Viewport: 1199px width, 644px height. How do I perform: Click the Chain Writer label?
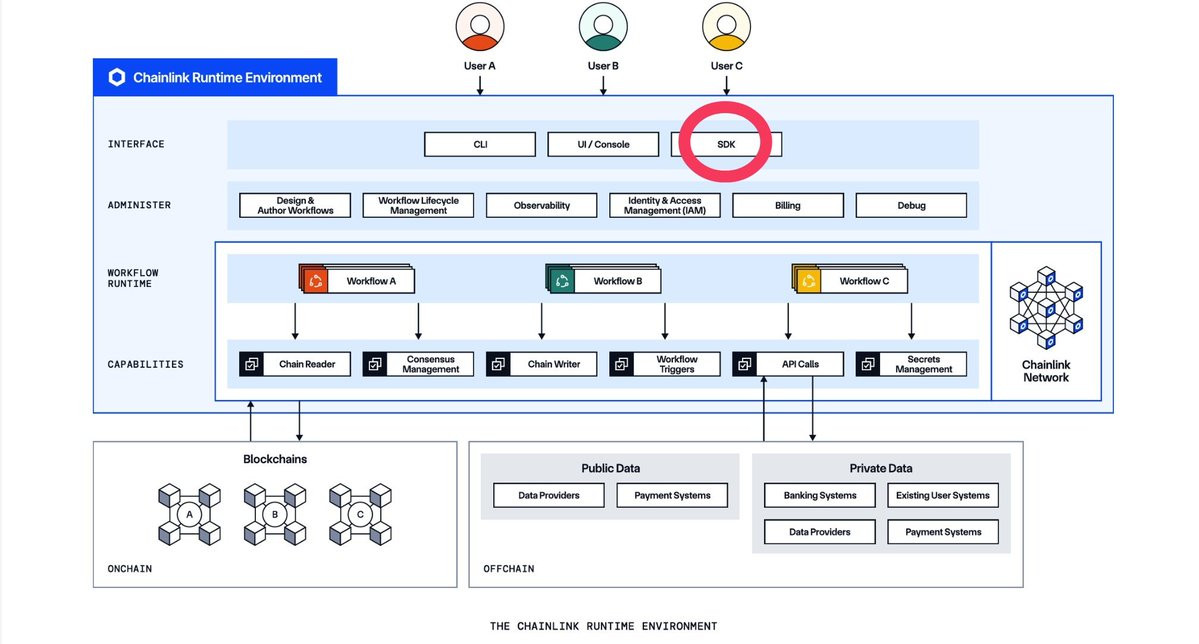click(x=554, y=364)
